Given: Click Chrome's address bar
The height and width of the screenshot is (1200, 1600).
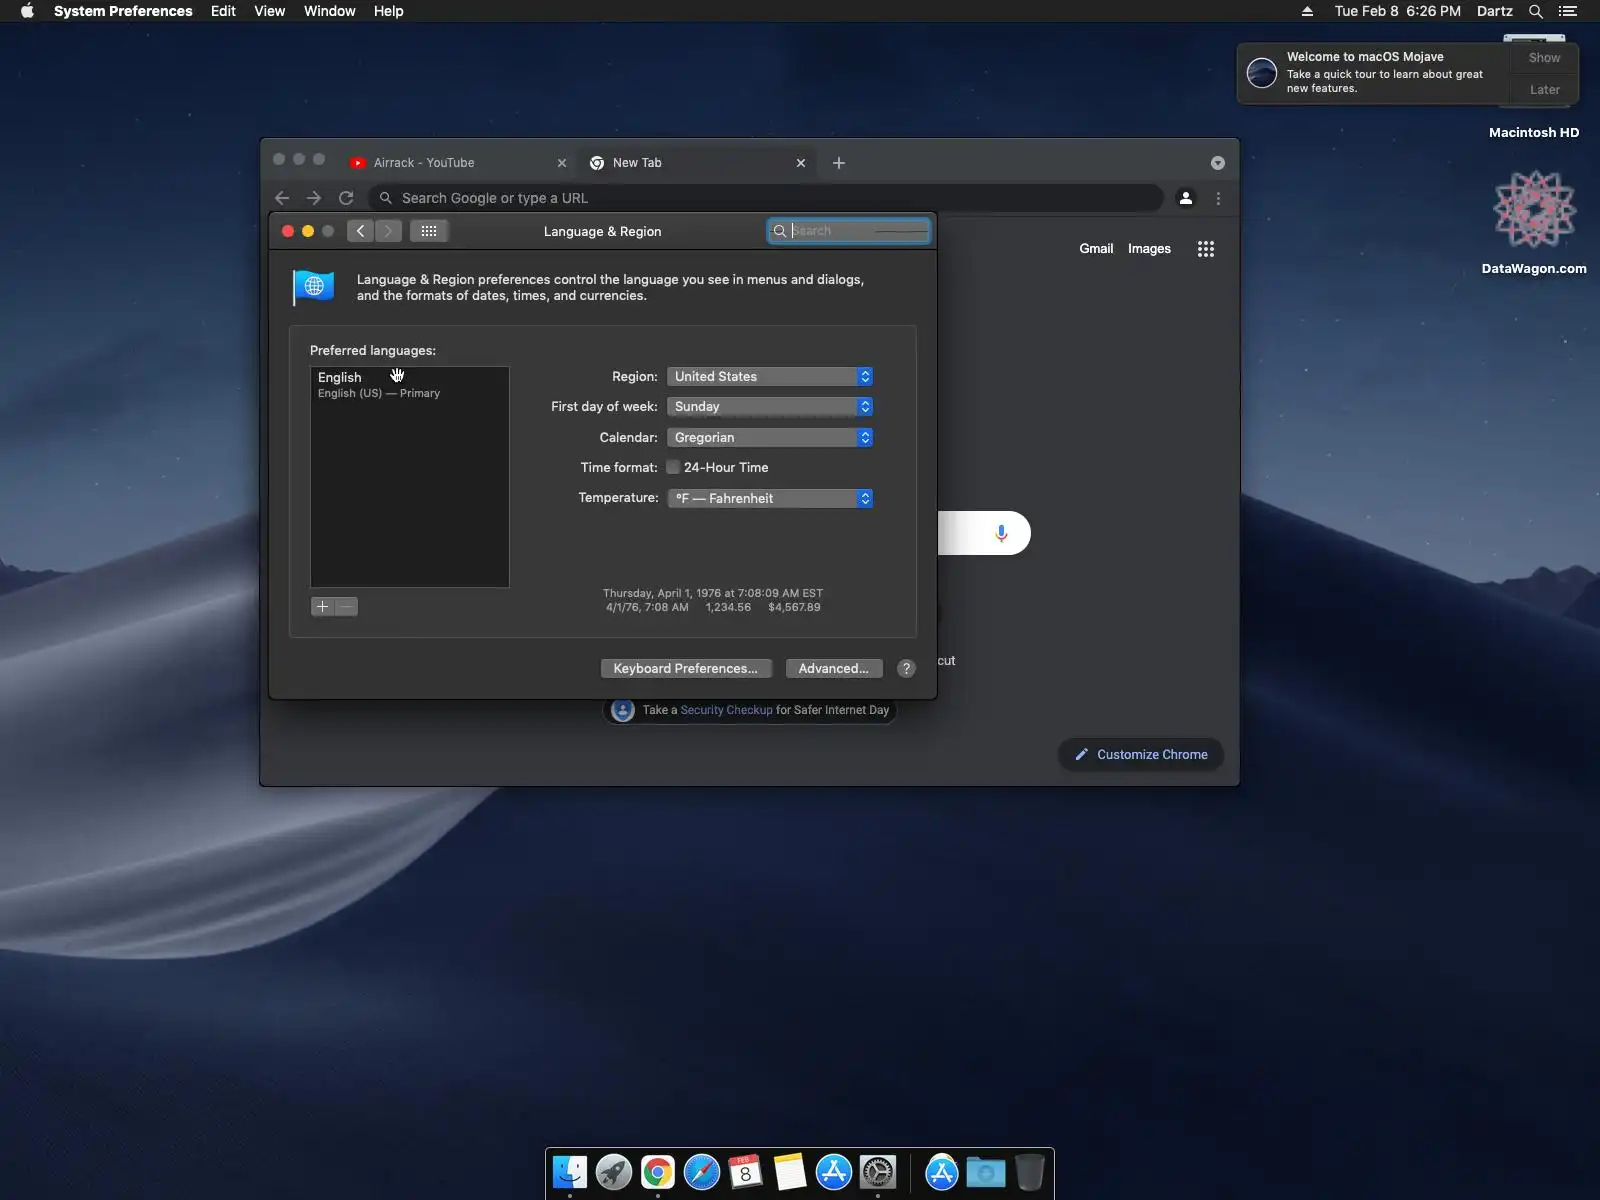Looking at the screenshot, I should coord(766,198).
